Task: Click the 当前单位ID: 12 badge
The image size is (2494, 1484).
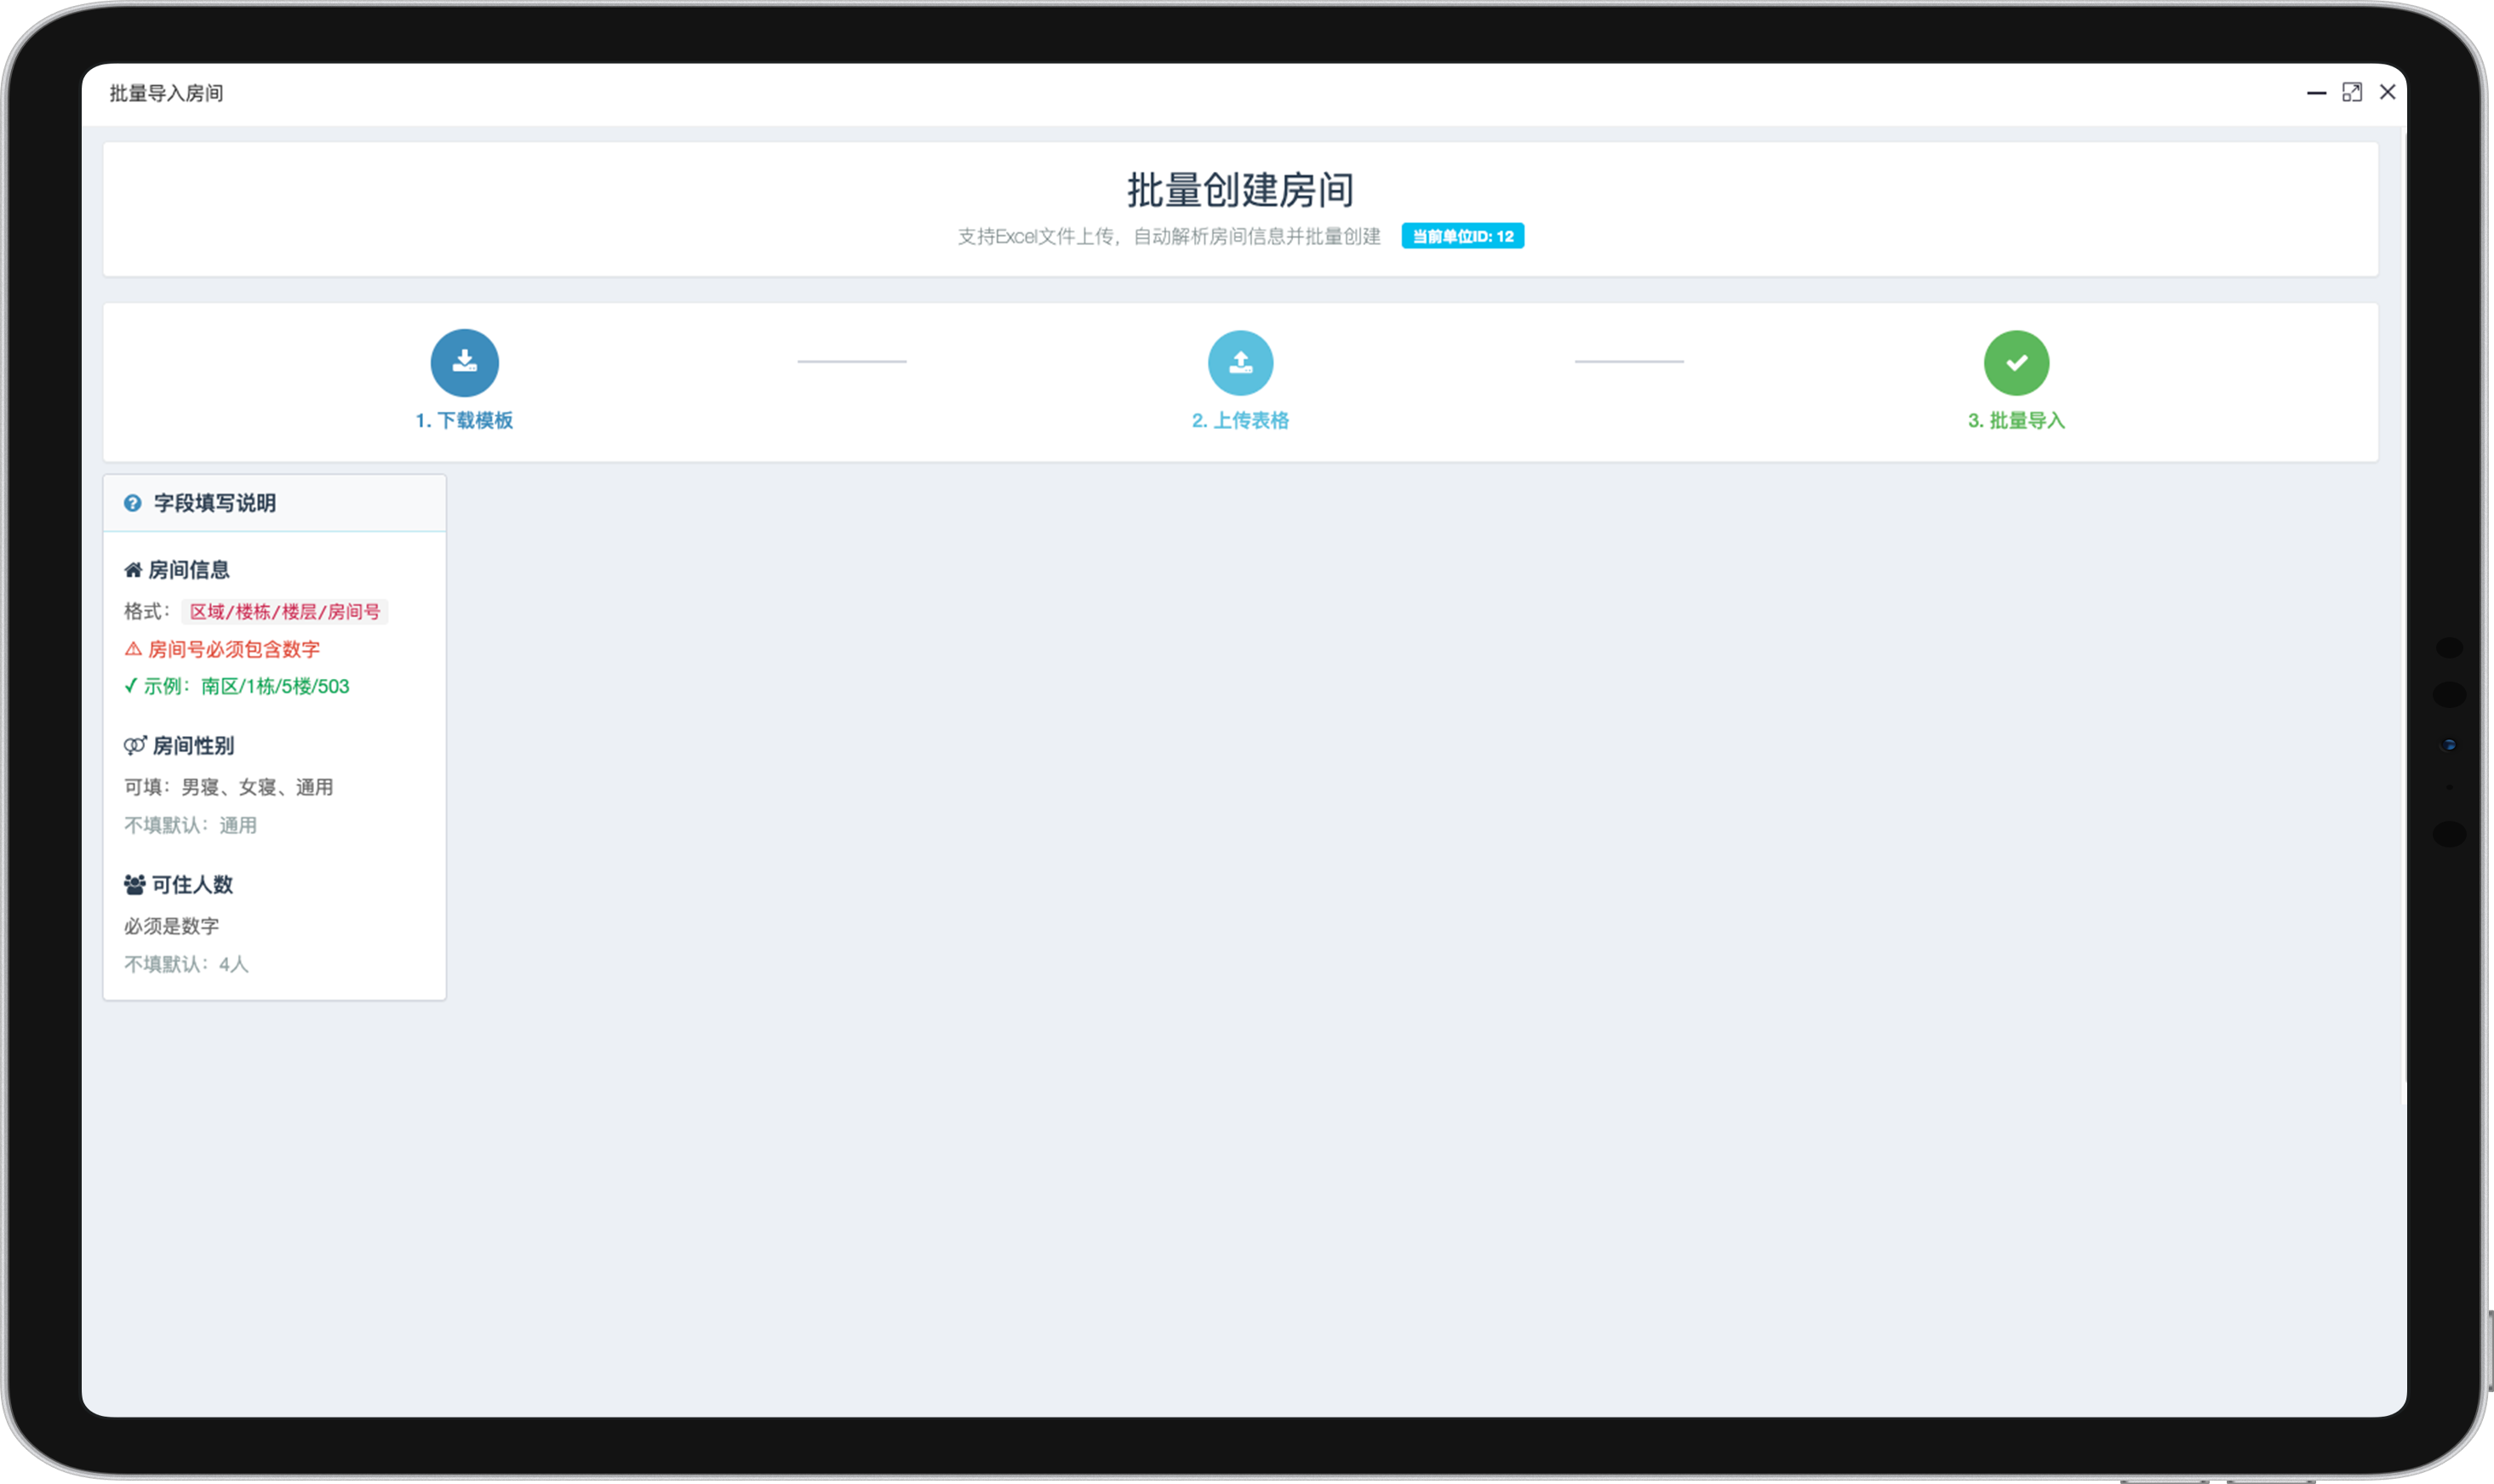Action: pos(1462,236)
